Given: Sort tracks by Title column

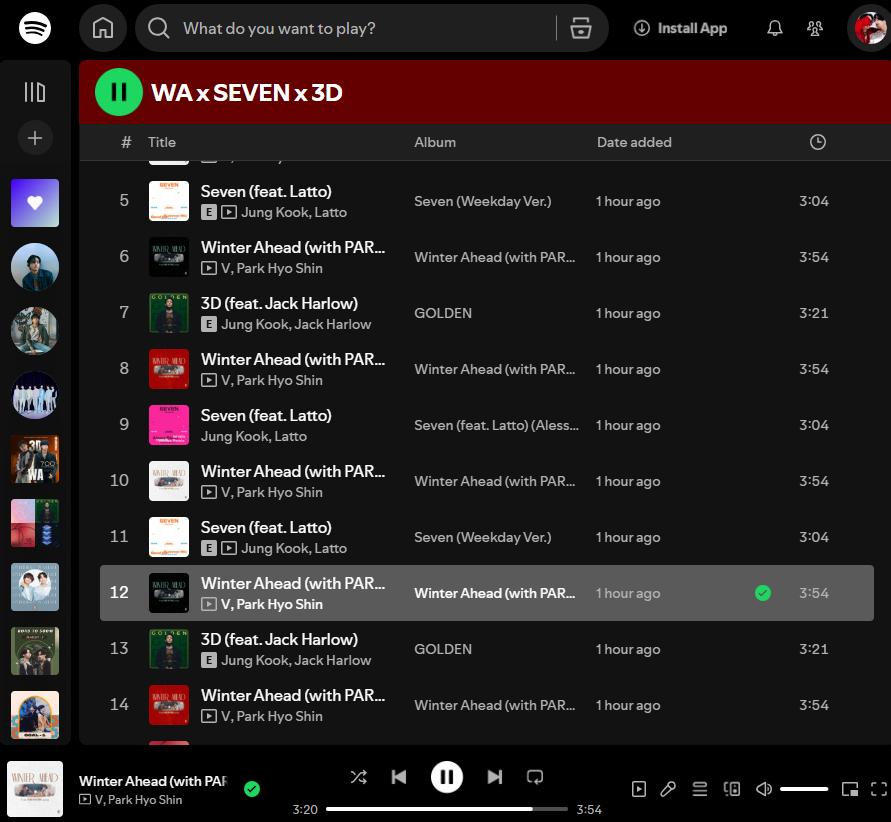Looking at the screenshot, I should pos(162,142).
